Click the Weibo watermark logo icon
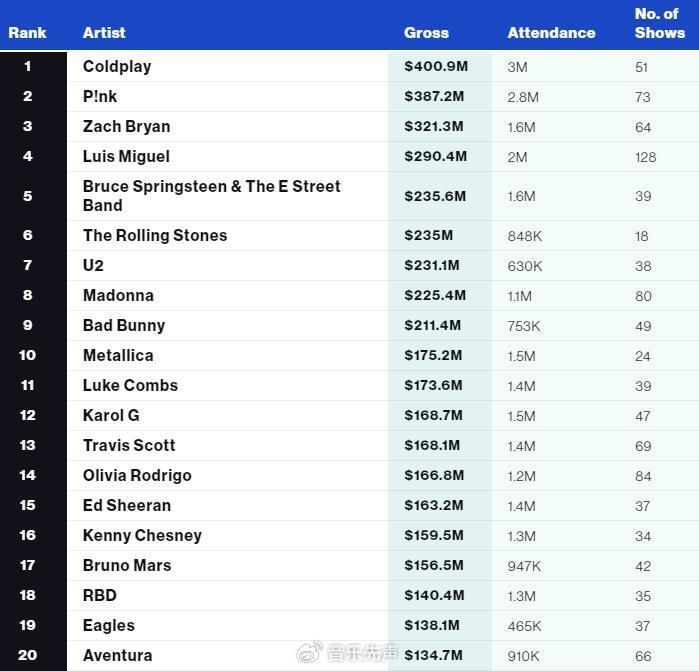 309,652
